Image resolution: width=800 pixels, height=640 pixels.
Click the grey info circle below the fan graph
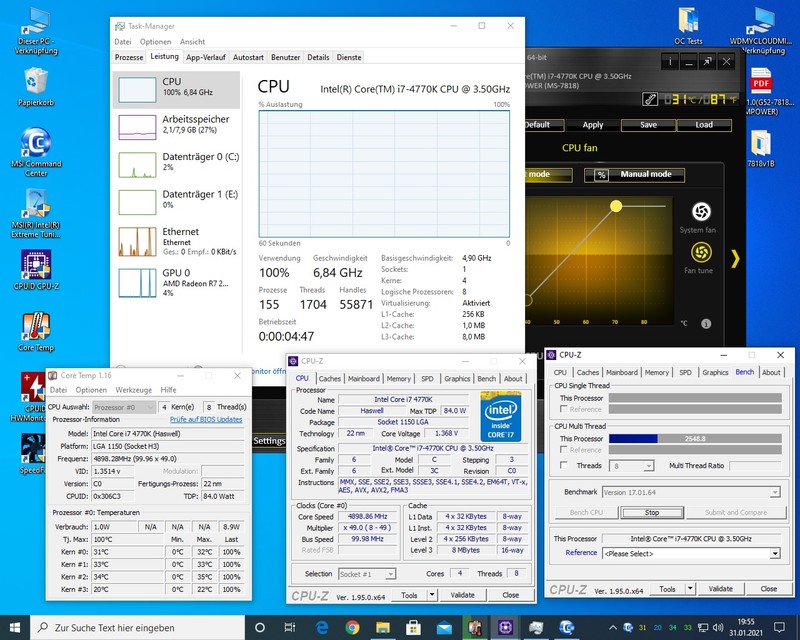(x=706, y=324)
